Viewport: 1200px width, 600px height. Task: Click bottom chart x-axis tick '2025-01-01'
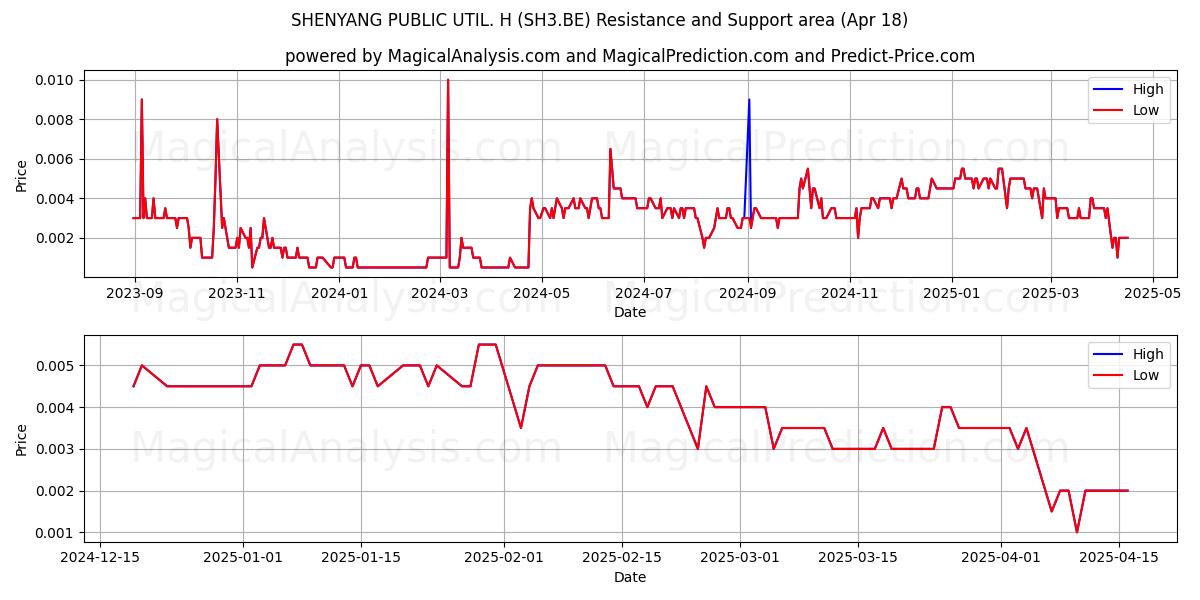243,558
